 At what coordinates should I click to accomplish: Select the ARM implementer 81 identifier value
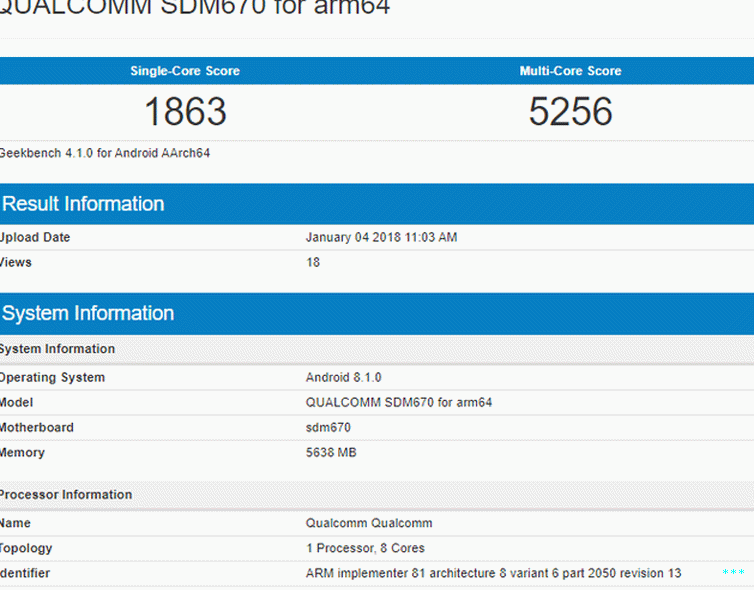tap(493, 573)
